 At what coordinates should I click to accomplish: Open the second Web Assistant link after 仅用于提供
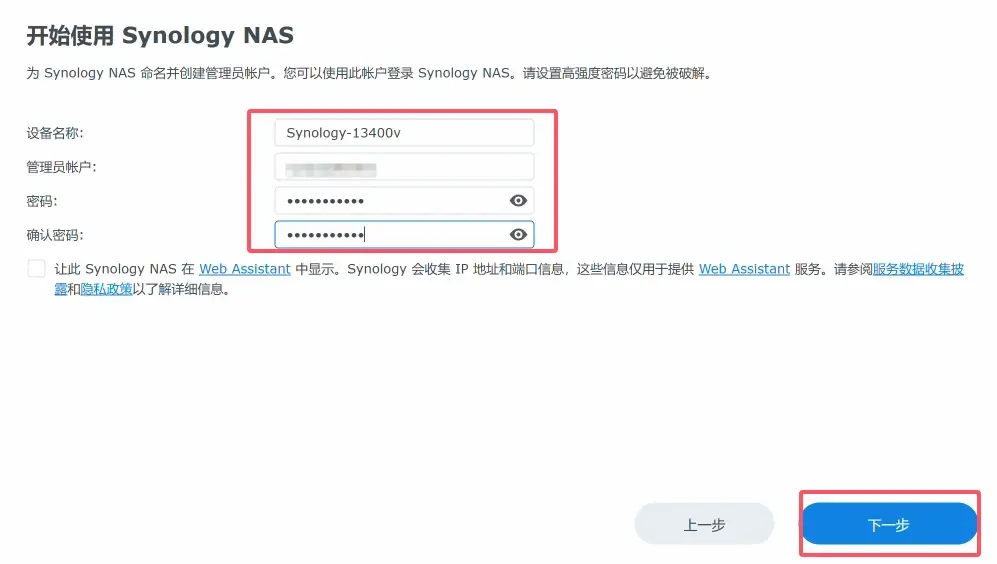745,269
